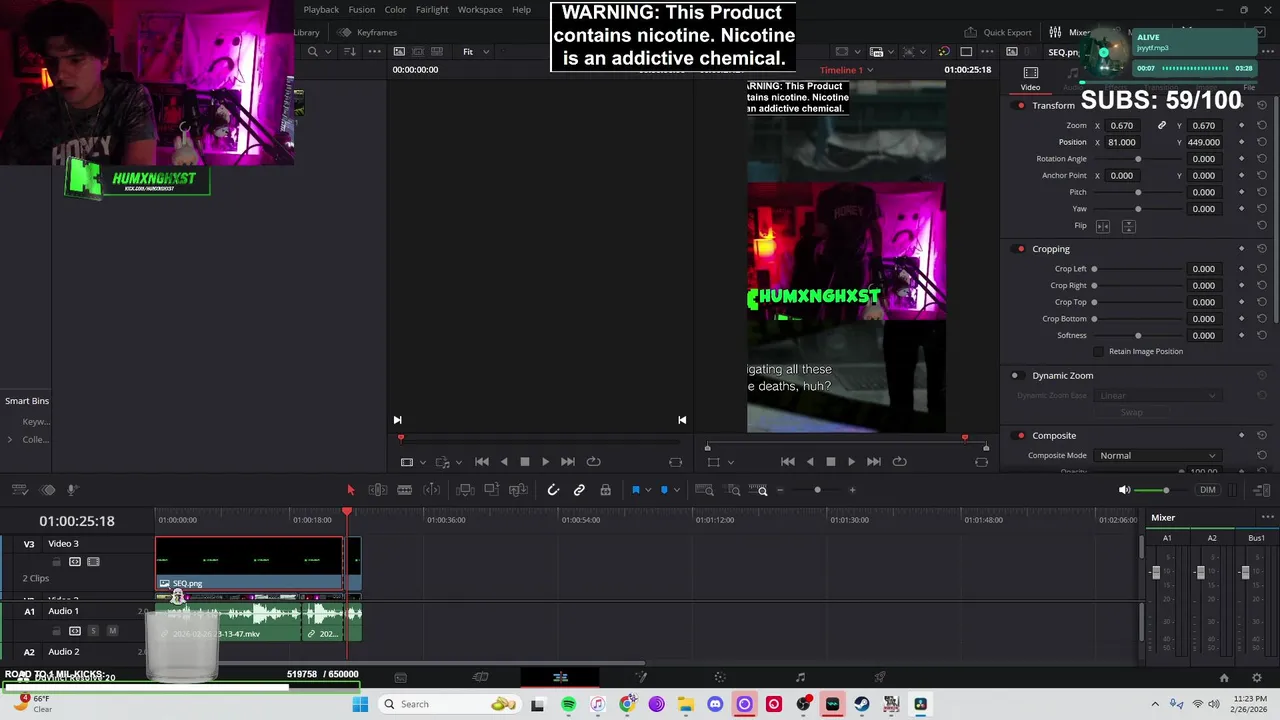Mute Audio 1 track
The height and width of the screenshot is (720, 1280).
pos(112,631)
